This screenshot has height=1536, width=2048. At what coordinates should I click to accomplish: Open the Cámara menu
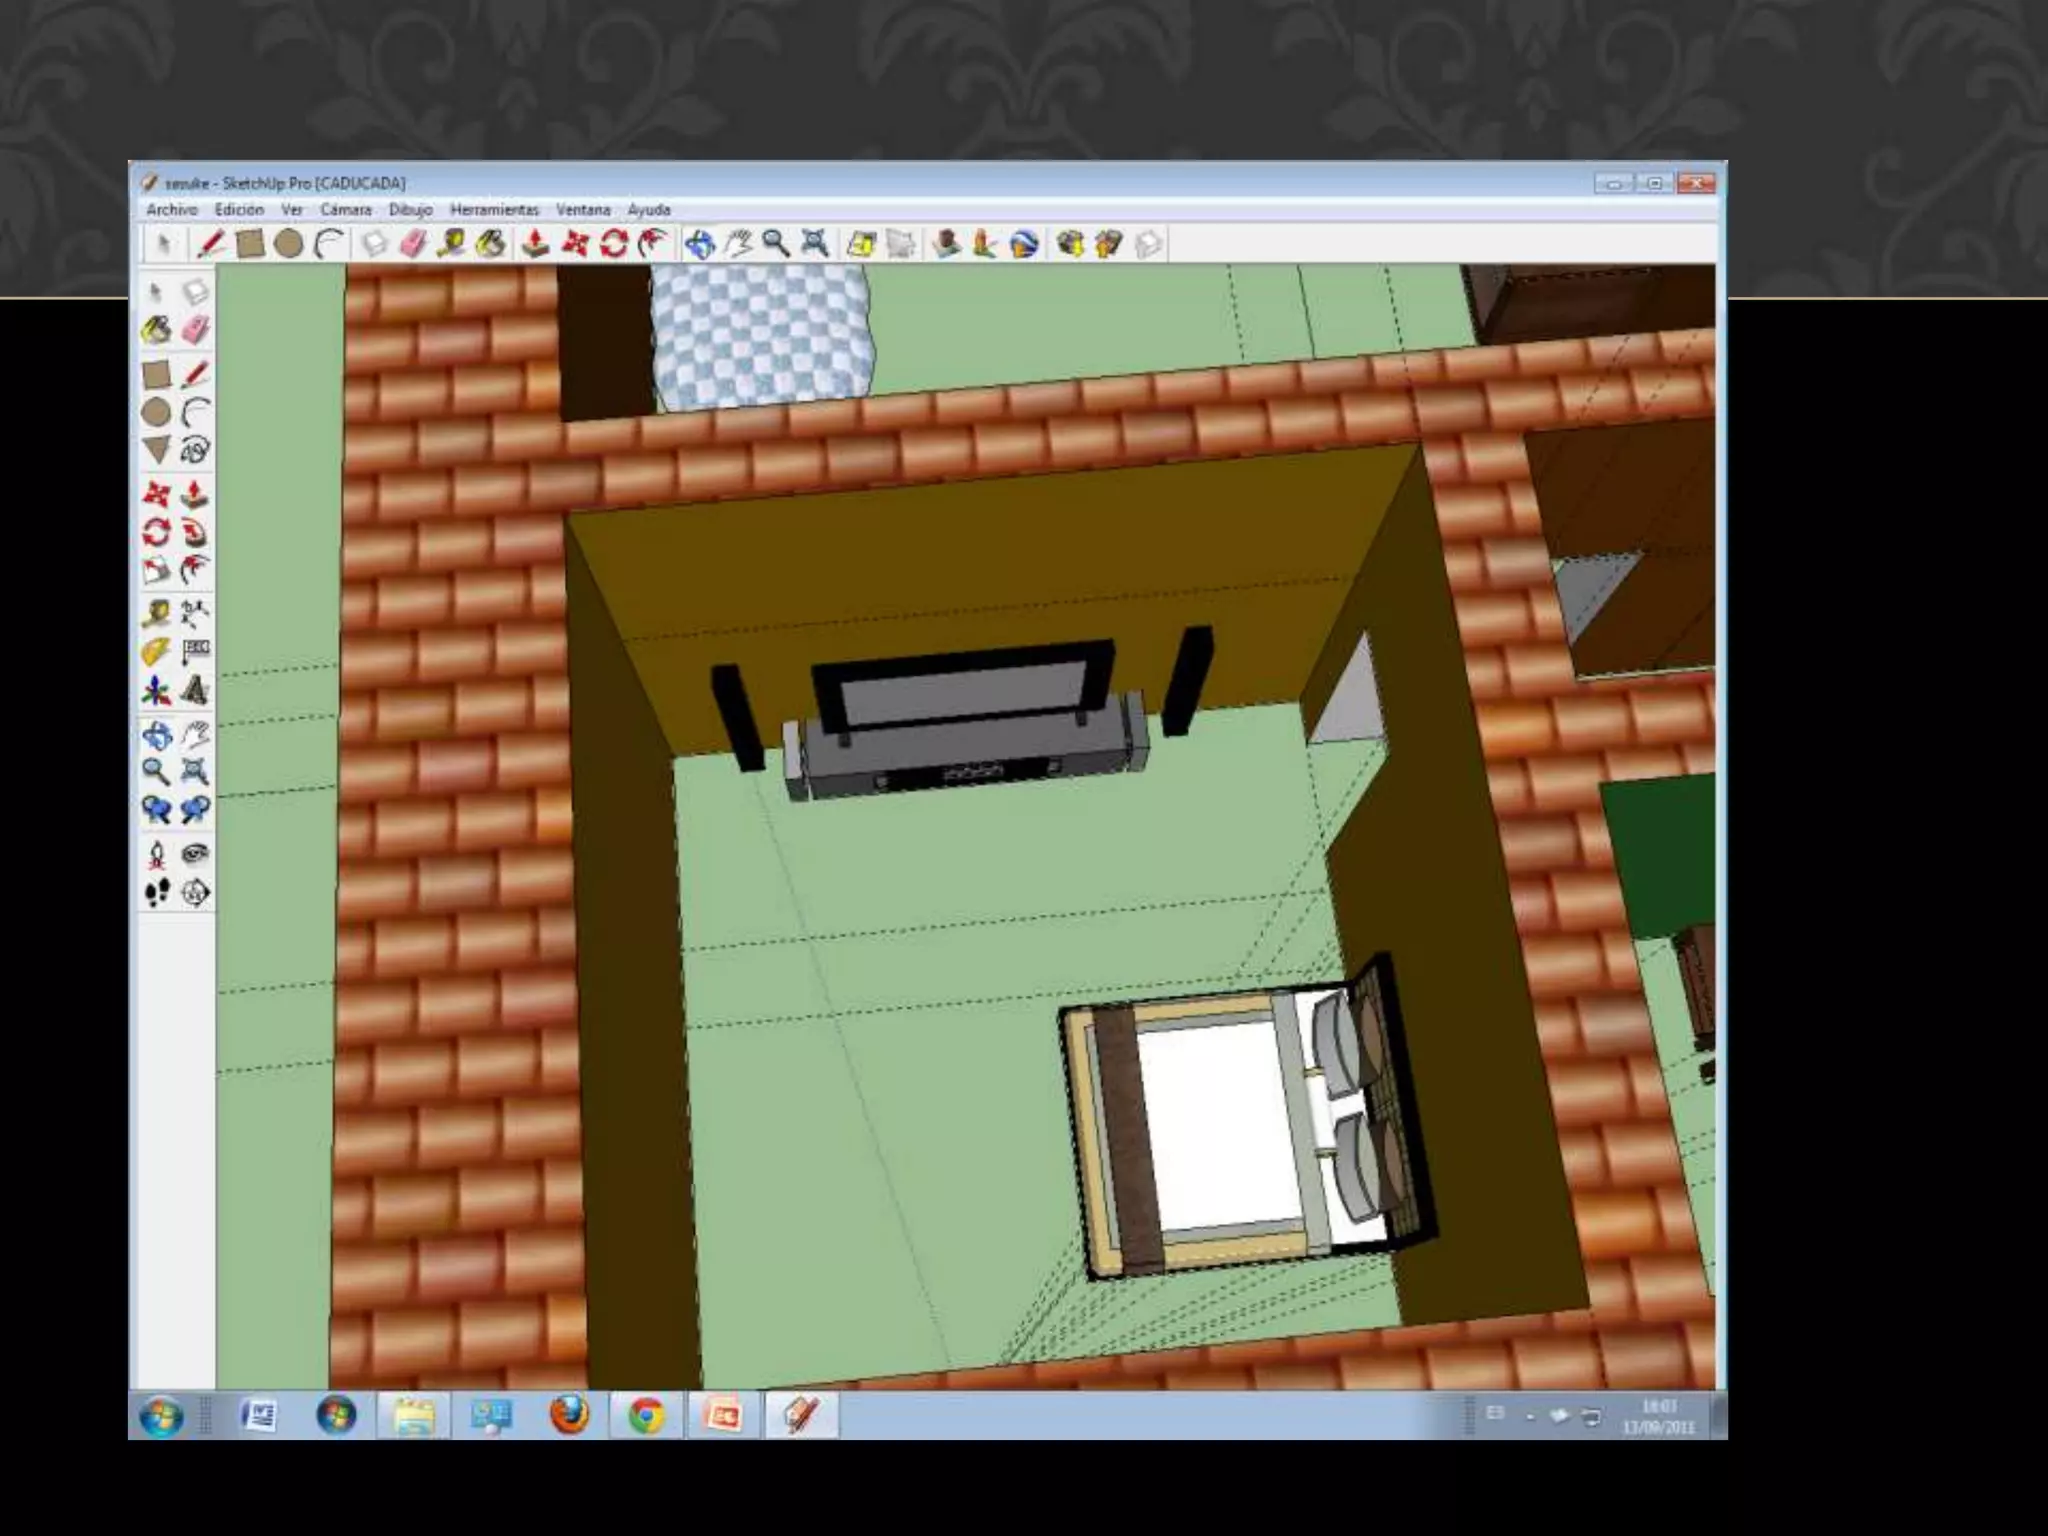[x=345, y=210]
